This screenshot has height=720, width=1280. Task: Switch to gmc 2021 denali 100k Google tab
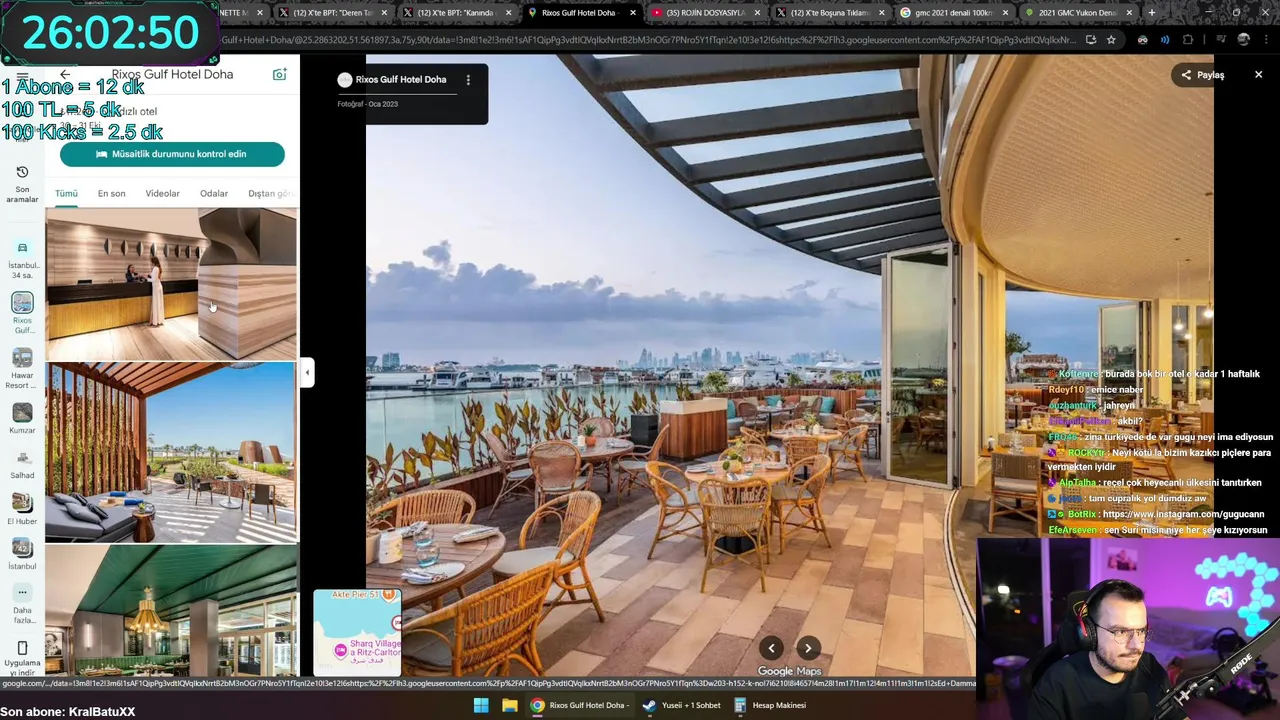coord(954,13)
